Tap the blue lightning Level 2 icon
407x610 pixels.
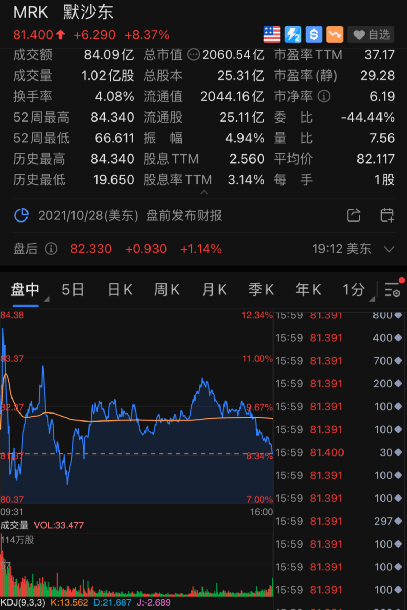pos(293,35)
